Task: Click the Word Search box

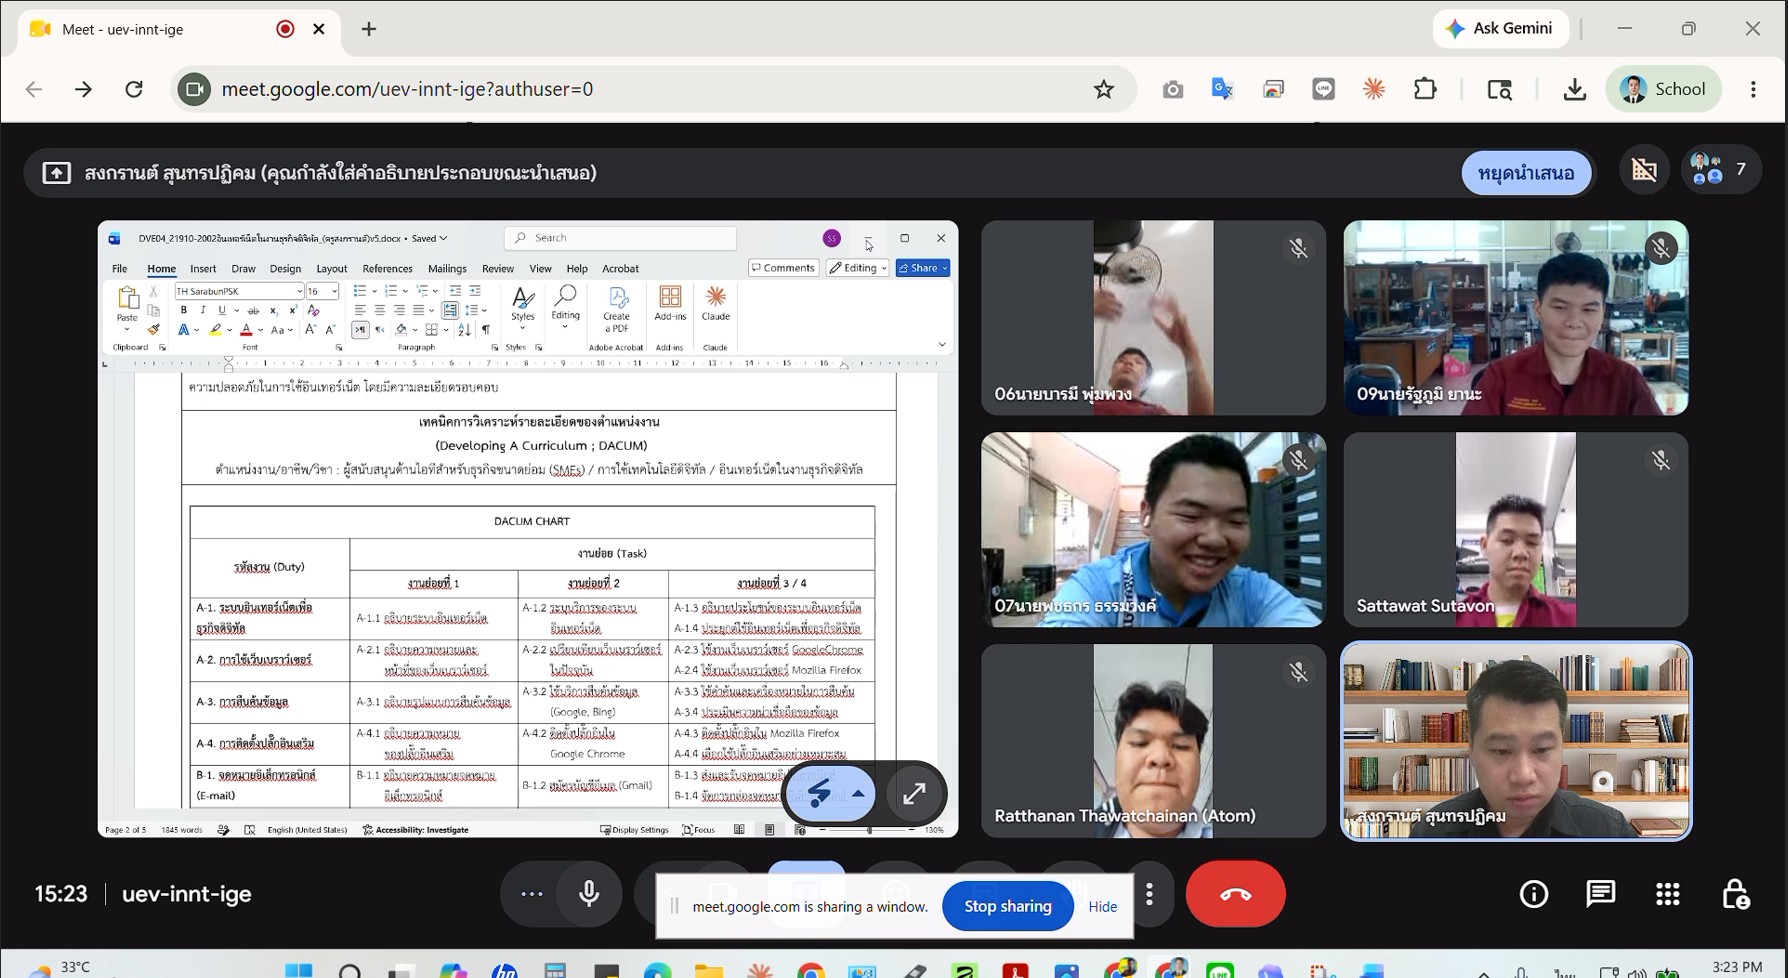Action: coord(621,238)
